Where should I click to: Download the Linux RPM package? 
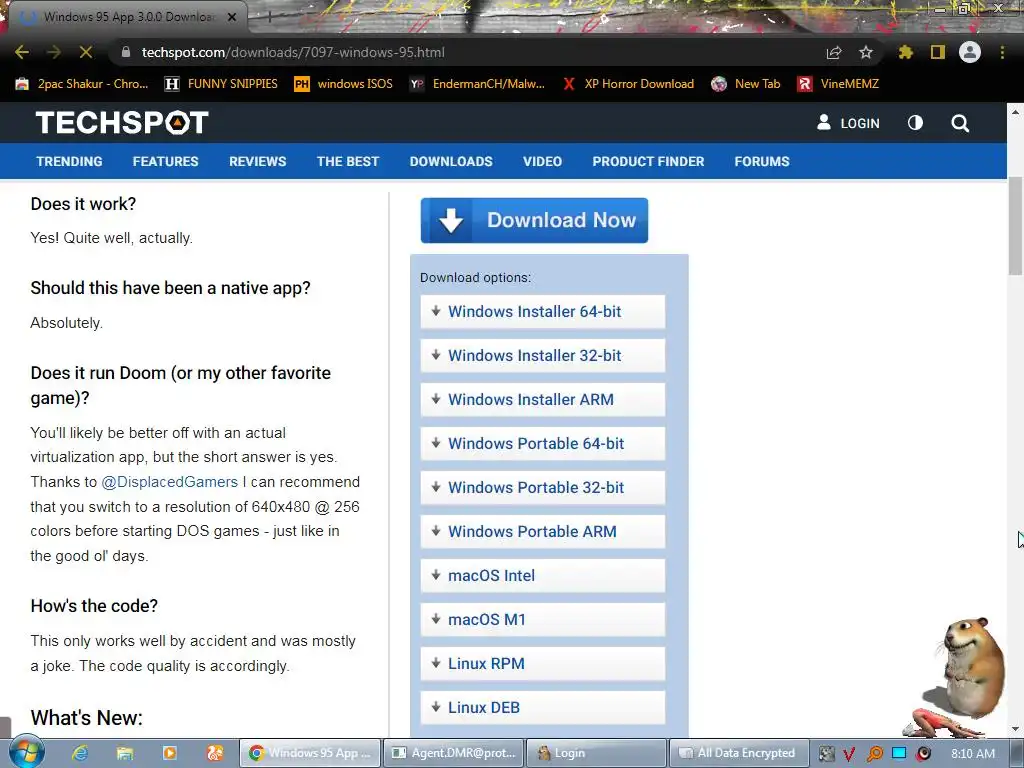(x=543, y=664)
